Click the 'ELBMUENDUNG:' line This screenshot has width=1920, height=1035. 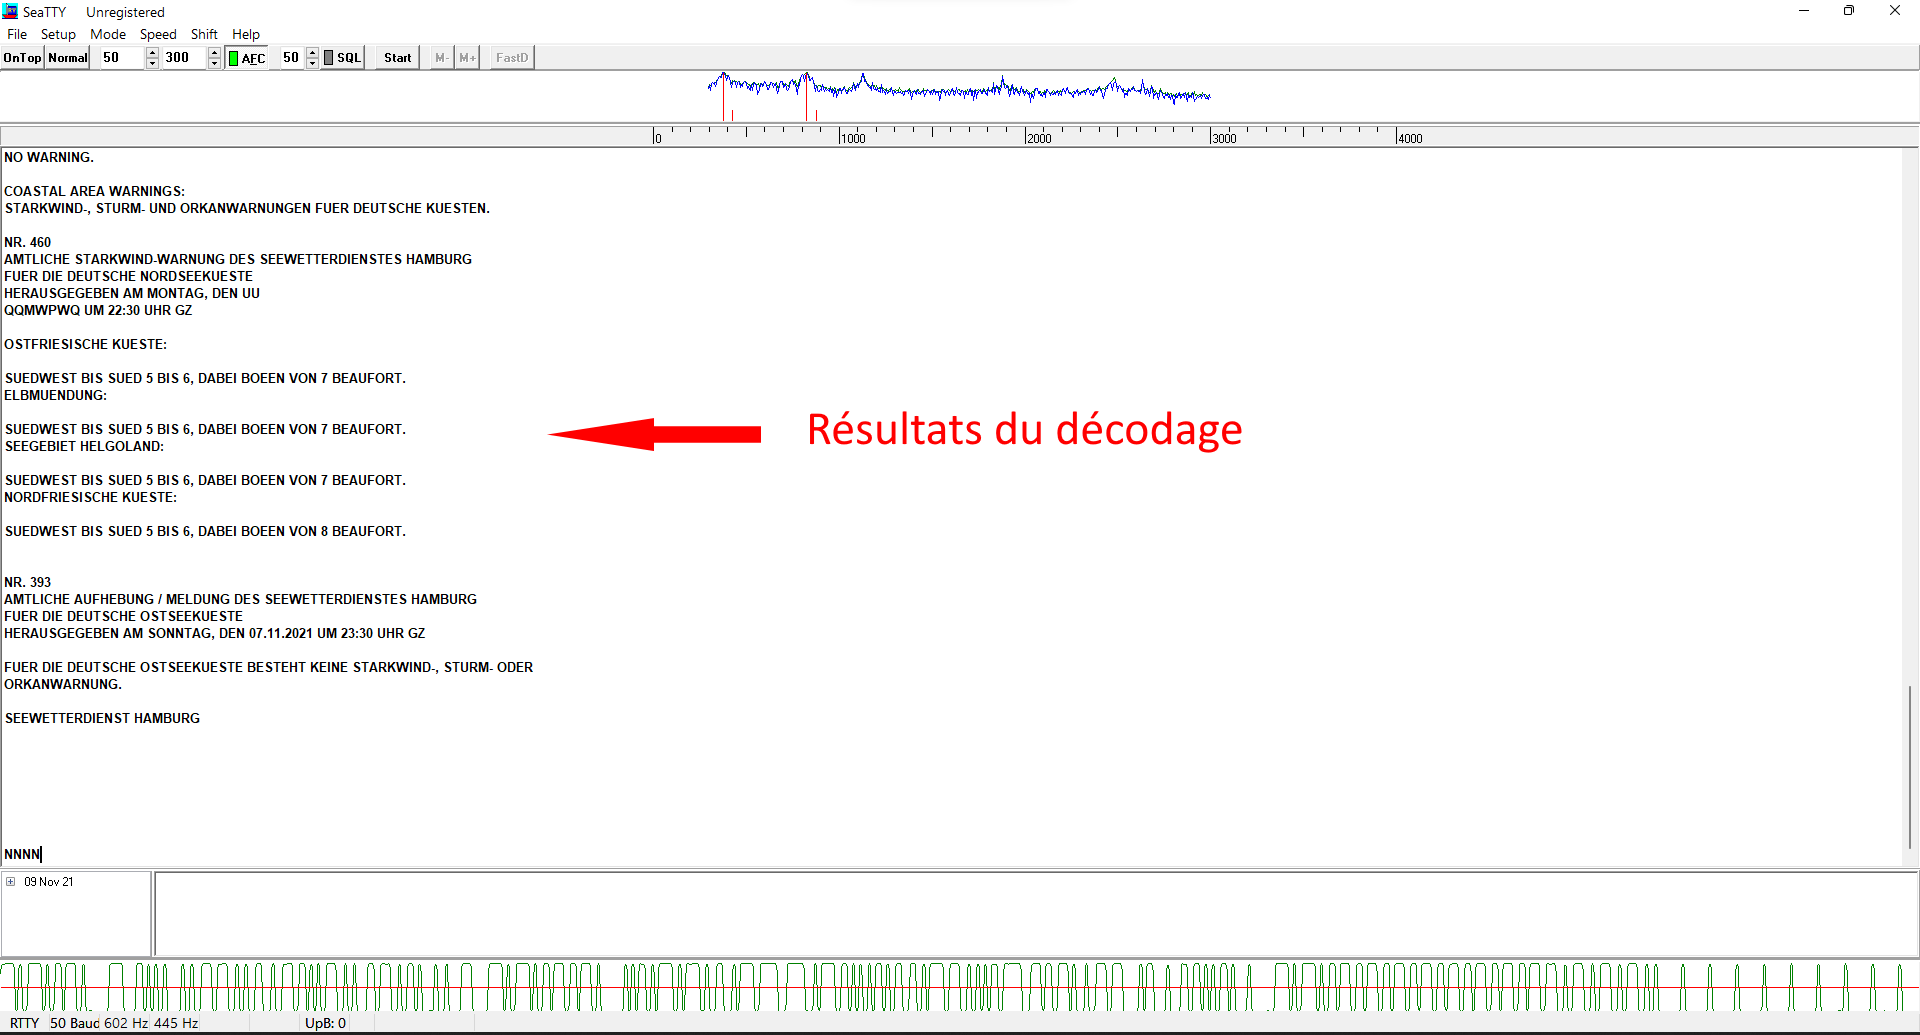coord(55,395)
